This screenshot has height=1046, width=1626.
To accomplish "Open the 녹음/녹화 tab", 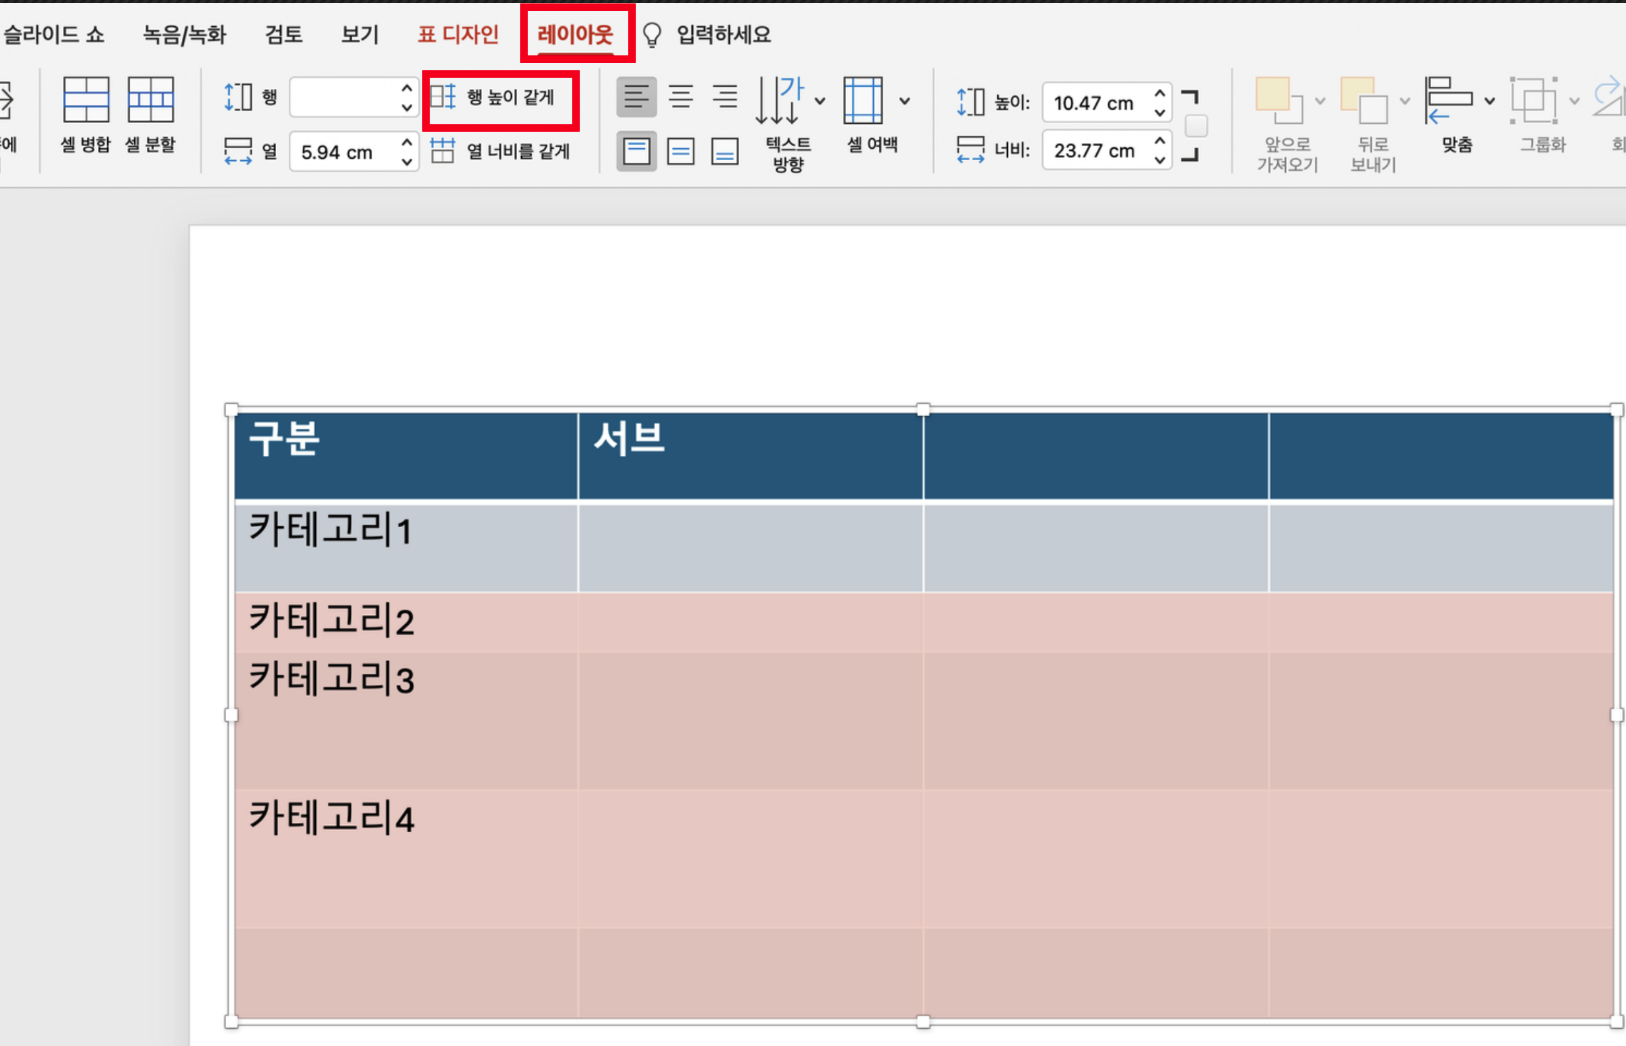I will coord(184,35).
